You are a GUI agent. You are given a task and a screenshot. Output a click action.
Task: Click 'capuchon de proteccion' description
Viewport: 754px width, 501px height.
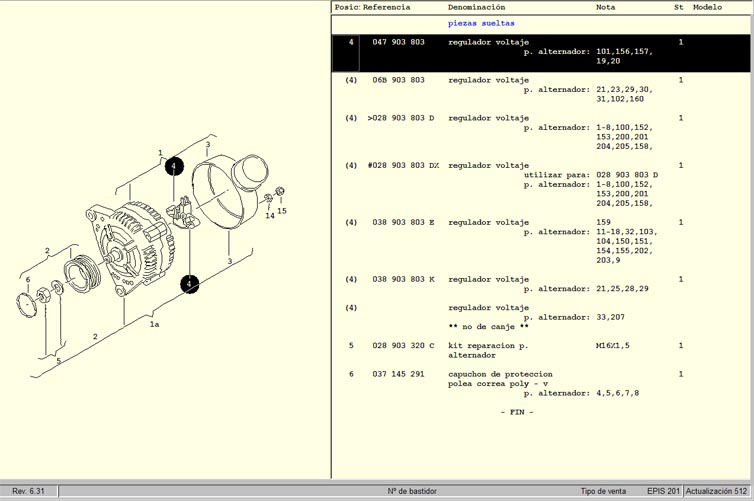pos(500,374)
